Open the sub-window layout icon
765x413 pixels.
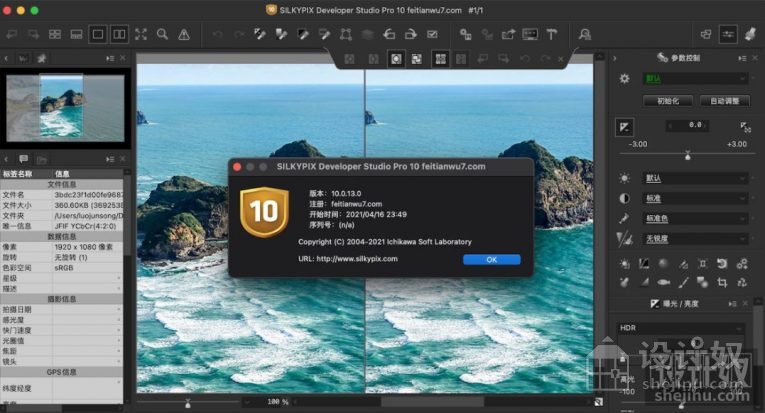click(706, 34)
